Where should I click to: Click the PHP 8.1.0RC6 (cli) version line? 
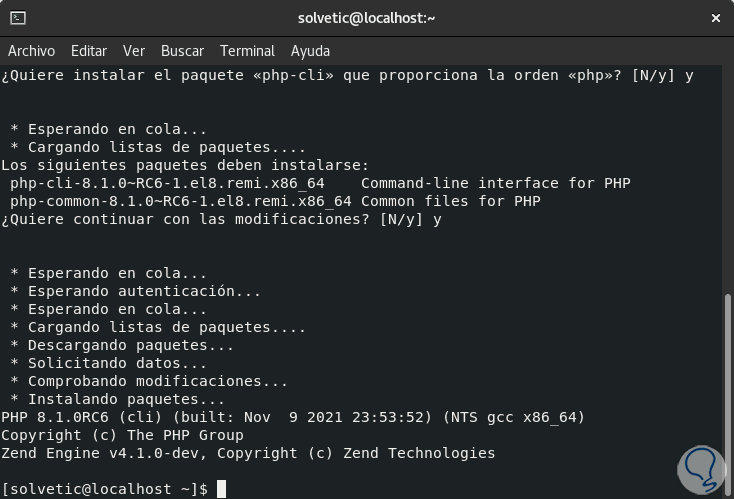coord(292,417)
